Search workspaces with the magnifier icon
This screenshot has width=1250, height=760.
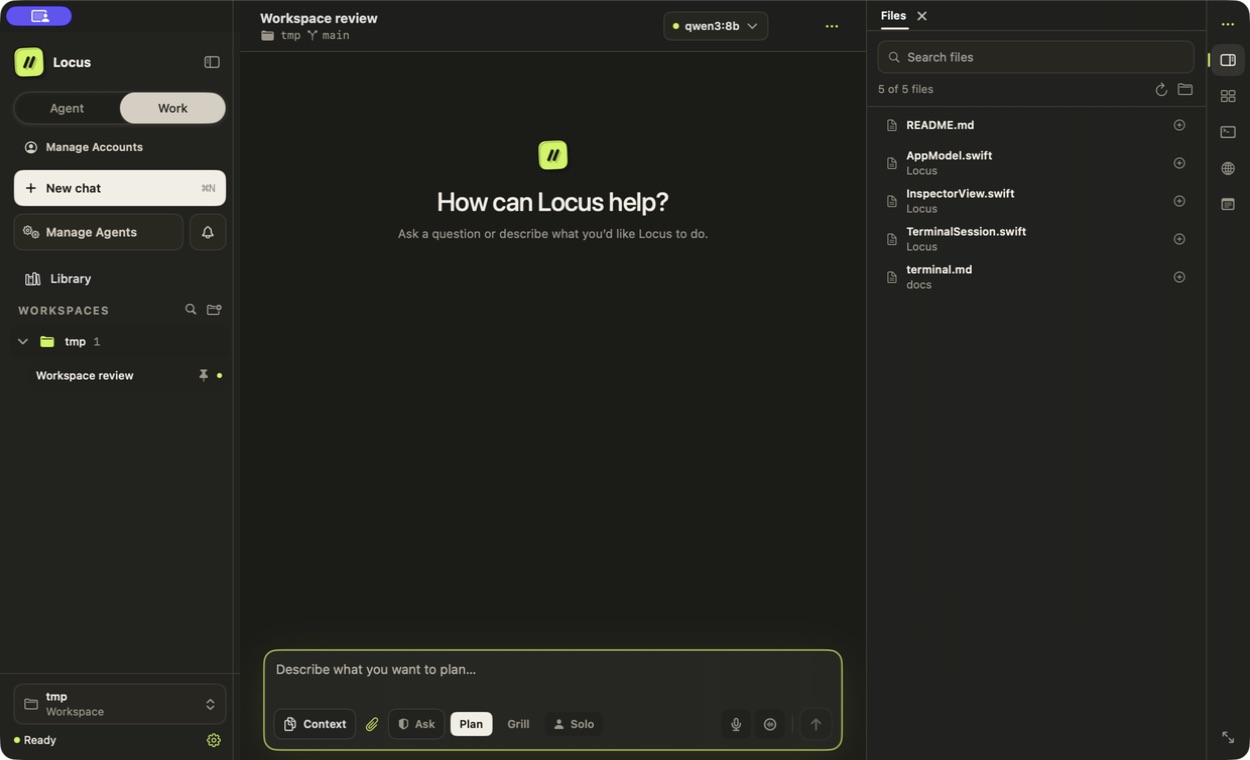190,310
